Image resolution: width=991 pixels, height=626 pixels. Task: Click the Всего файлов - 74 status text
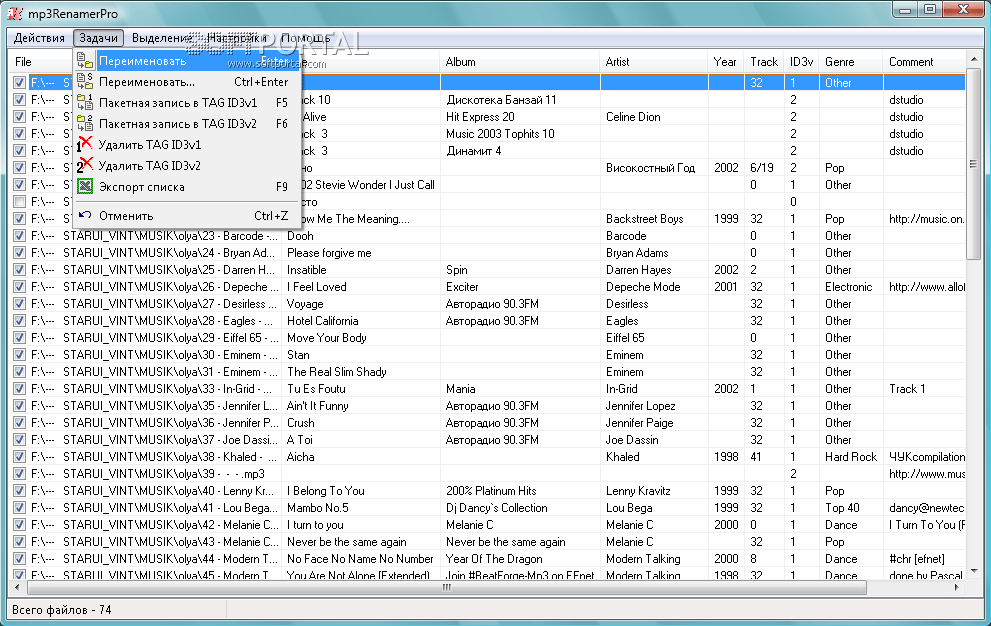62,610
